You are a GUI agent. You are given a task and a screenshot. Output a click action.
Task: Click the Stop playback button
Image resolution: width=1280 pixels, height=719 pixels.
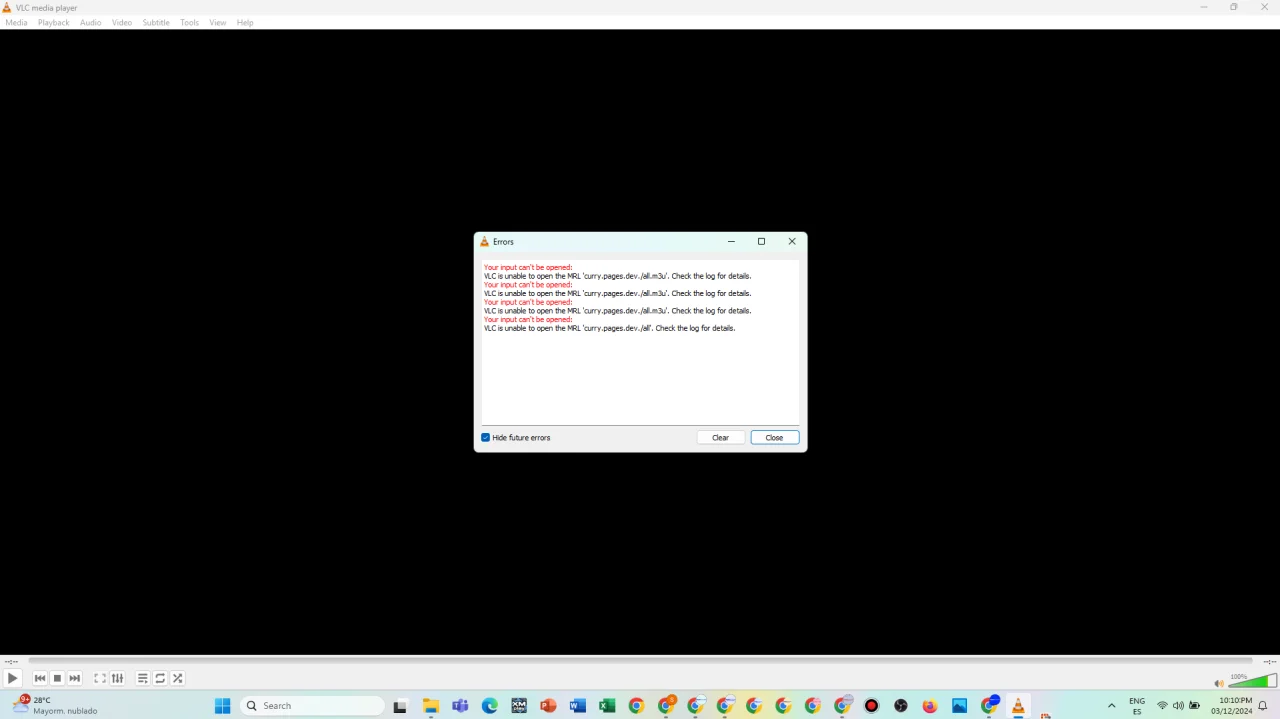tap(57, 678)
